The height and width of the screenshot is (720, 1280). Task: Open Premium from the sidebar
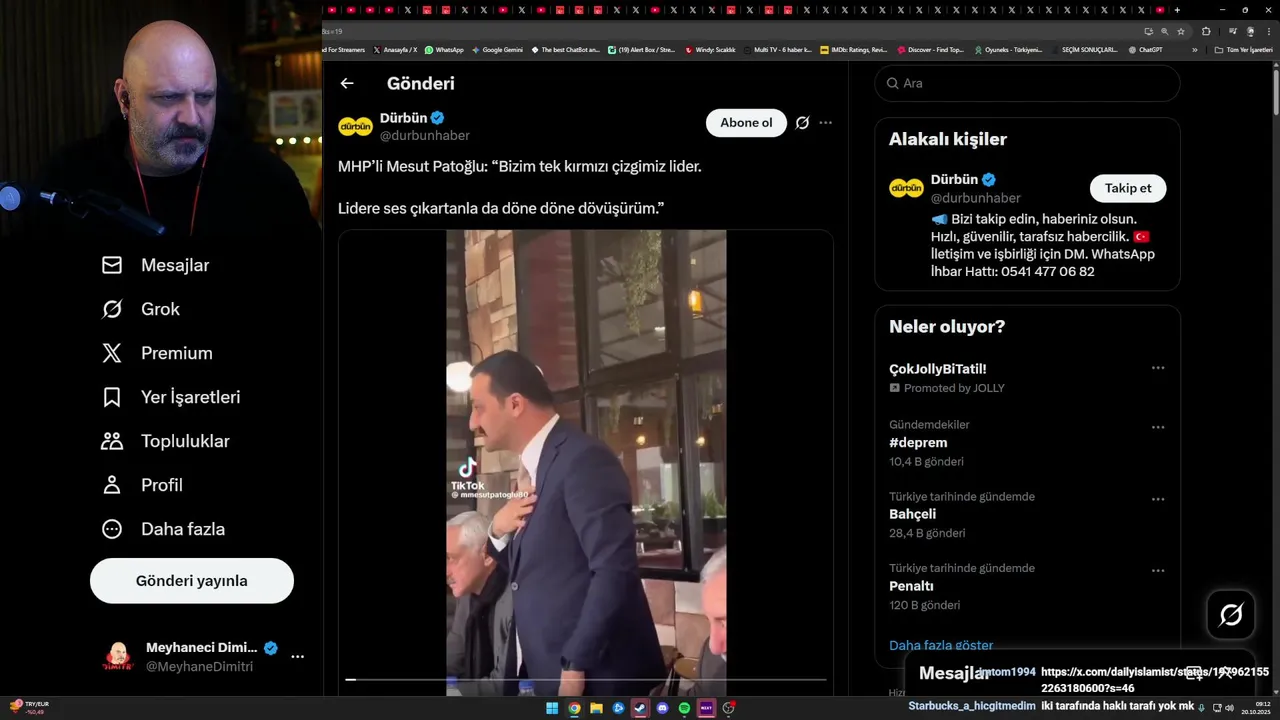point(157,353)
